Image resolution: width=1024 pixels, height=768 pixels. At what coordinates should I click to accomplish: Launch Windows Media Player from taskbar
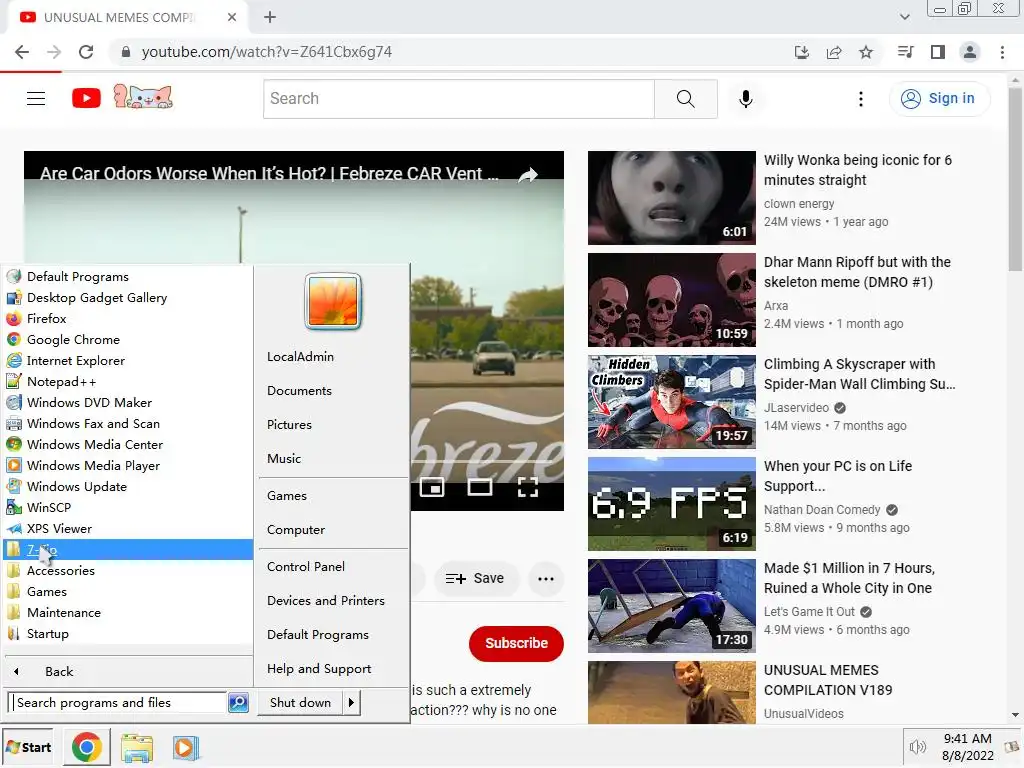[185, 747]
